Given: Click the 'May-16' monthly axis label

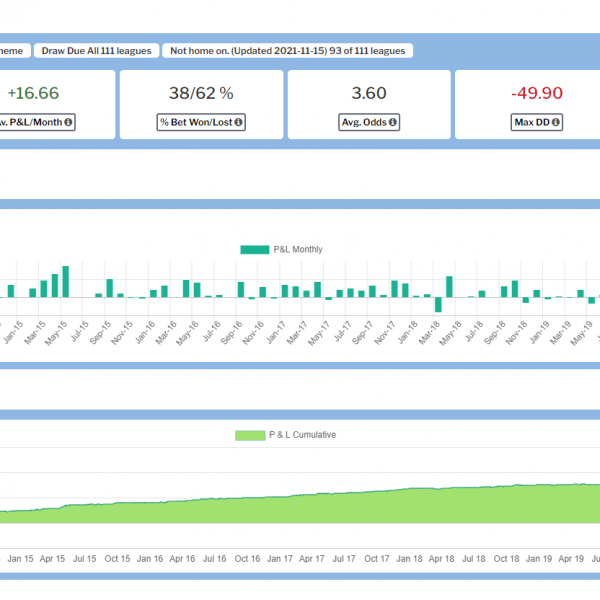Looking at the screenshot, I should 187,333.
